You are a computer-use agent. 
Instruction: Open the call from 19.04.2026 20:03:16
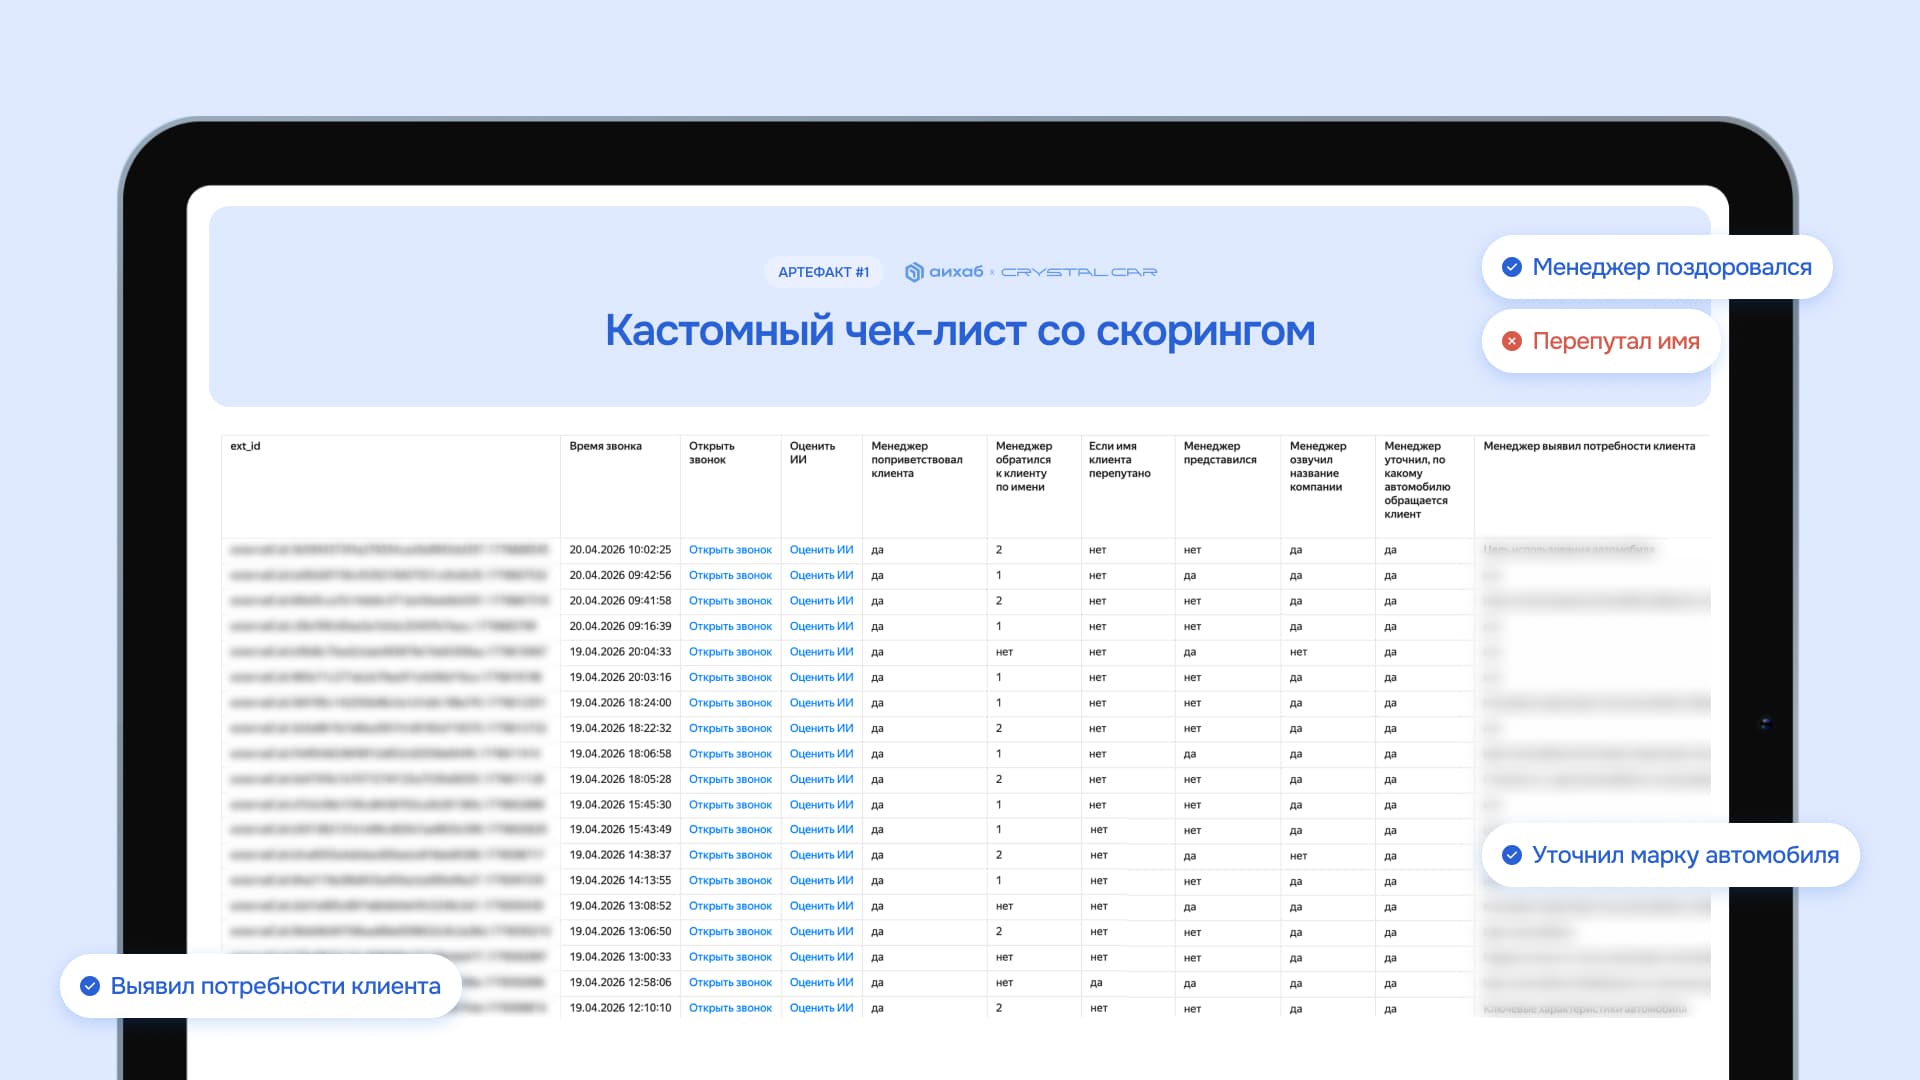tap(730, 677)
